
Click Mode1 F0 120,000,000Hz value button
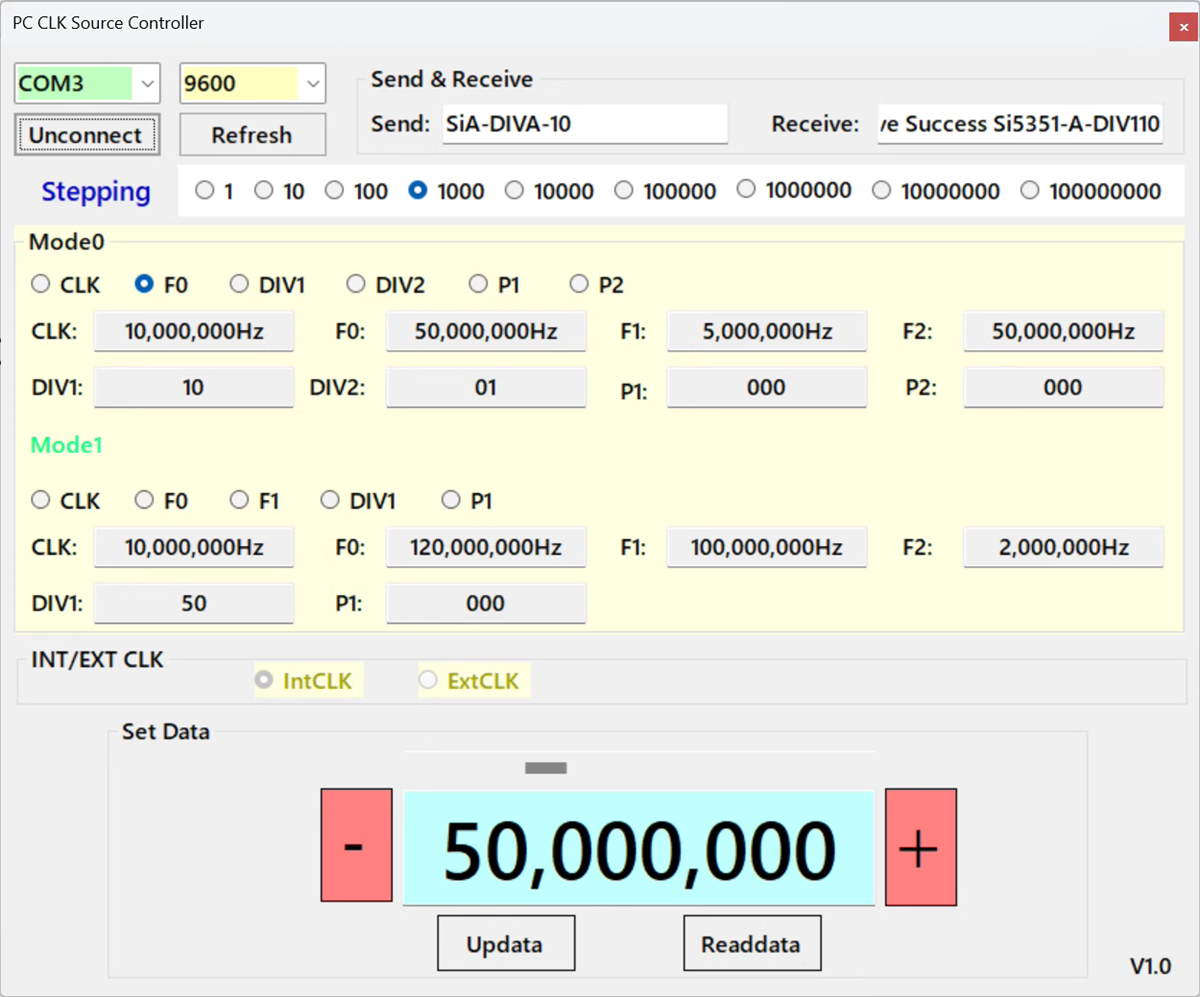pos(486,547)
